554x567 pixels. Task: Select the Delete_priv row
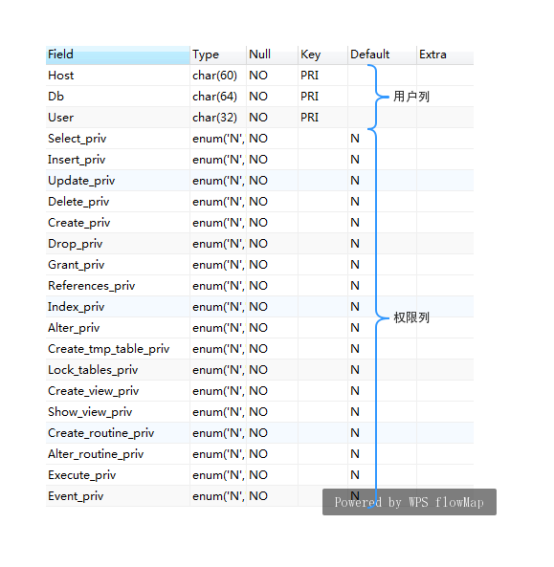[x=260, y=201]
